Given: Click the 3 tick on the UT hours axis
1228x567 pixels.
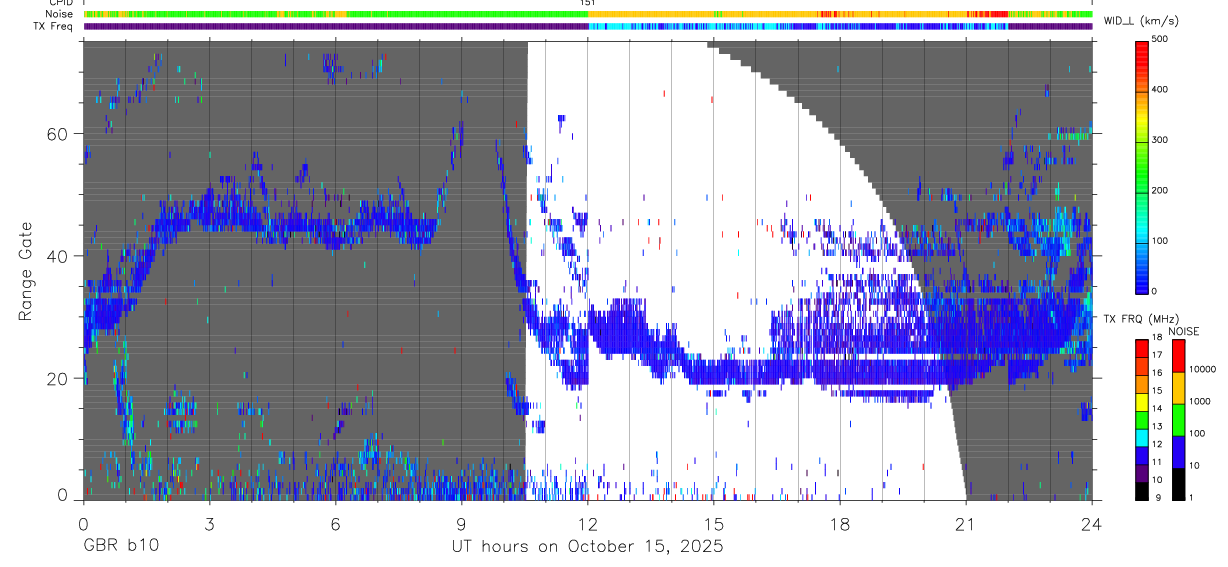Looking at the screenshot, I should [x=209, y=522].
